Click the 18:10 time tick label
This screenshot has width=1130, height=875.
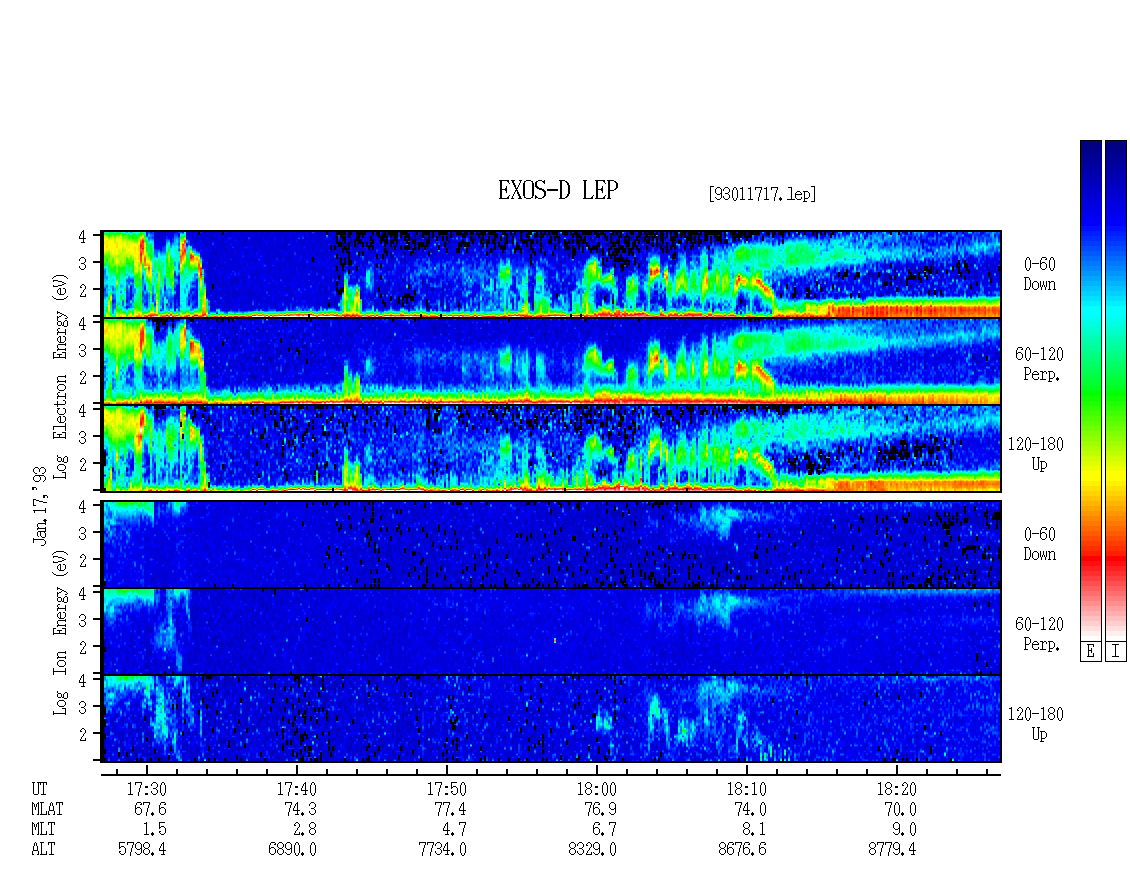pos(747,789)
